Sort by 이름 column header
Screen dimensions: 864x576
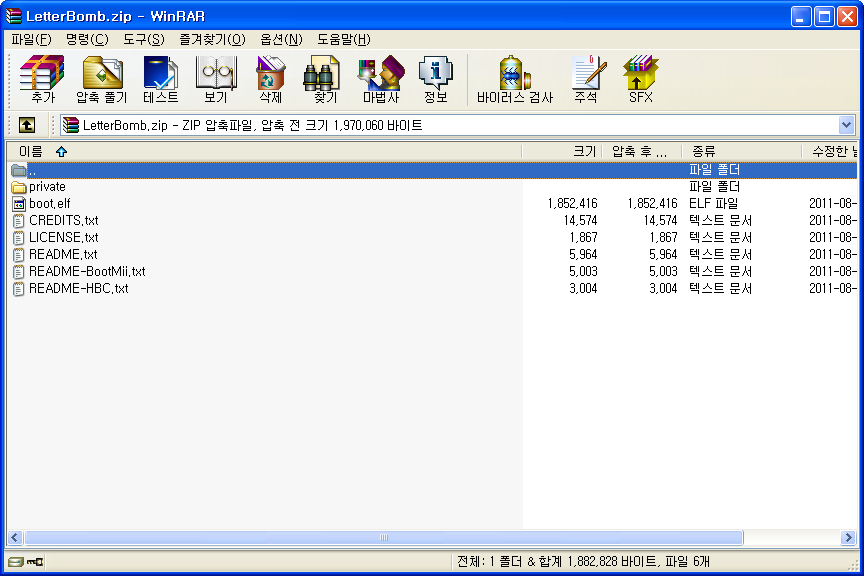coord(31,151)
